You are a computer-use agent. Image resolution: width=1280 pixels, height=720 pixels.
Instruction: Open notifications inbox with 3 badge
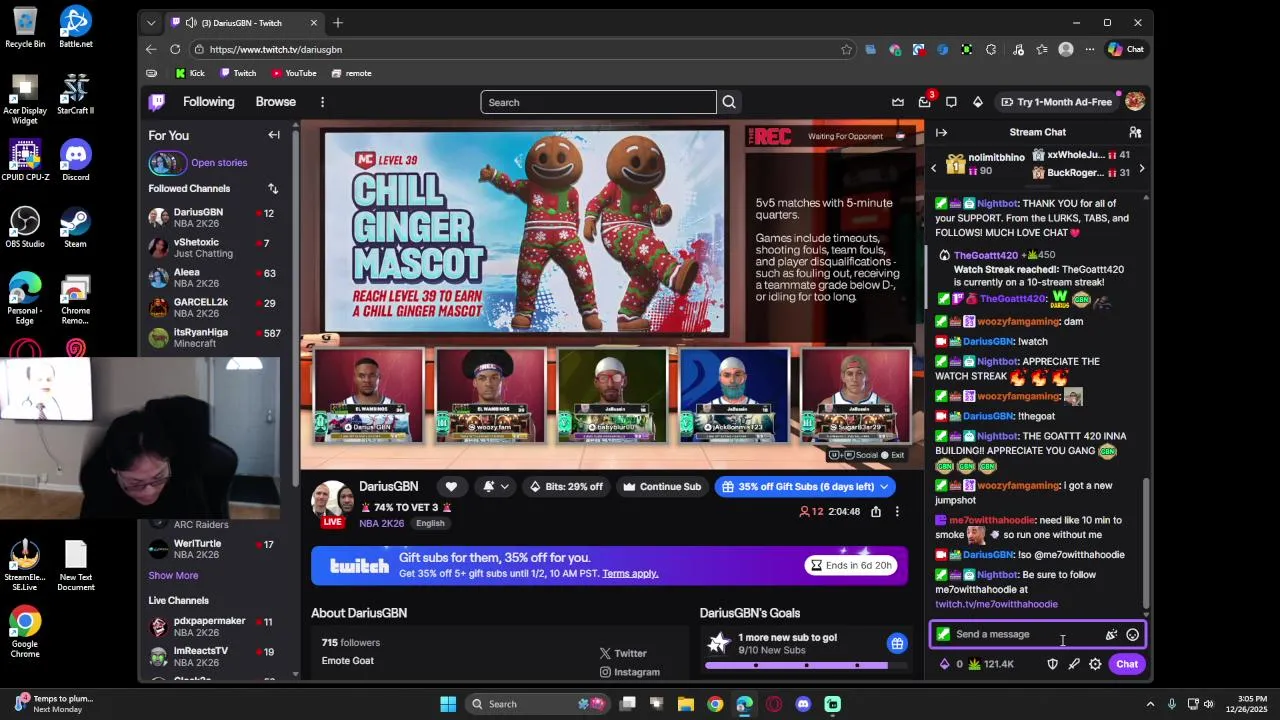pos(925,102)
